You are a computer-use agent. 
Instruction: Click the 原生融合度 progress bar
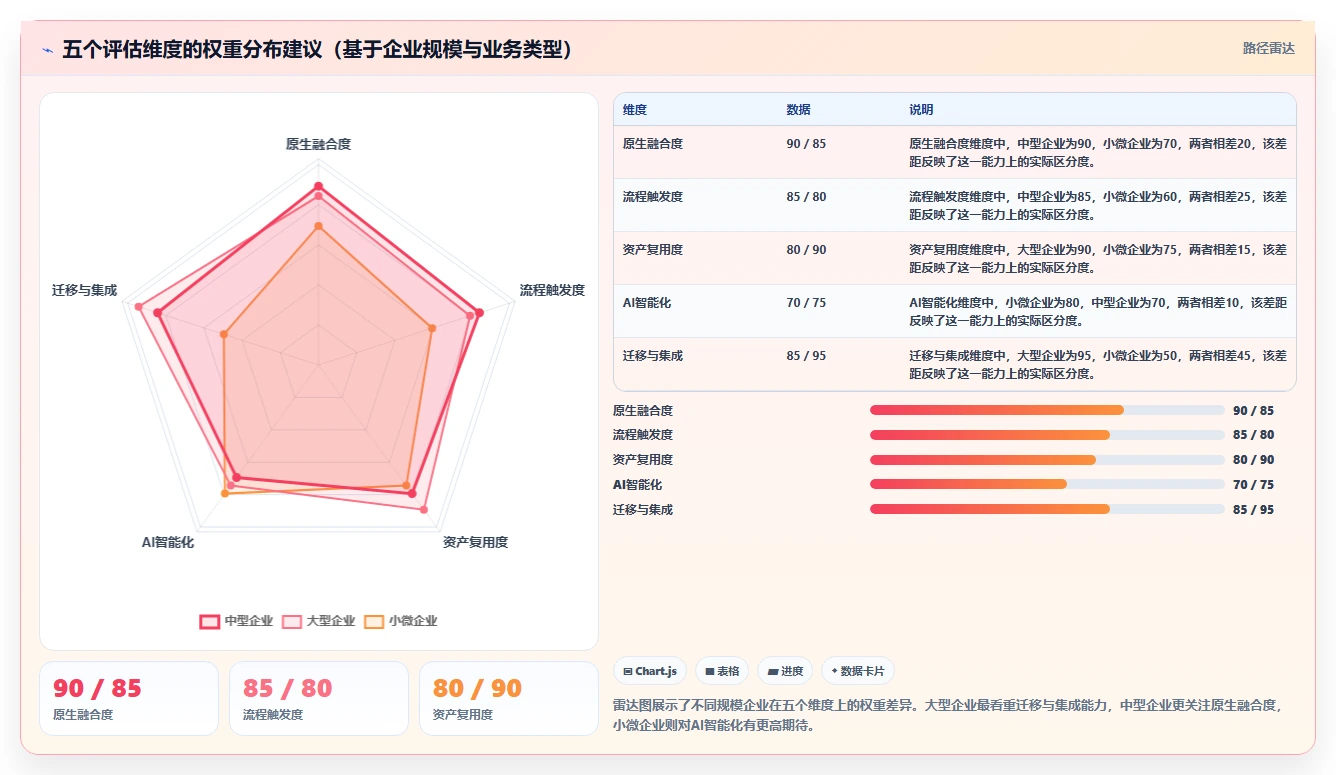[1047, 410]
